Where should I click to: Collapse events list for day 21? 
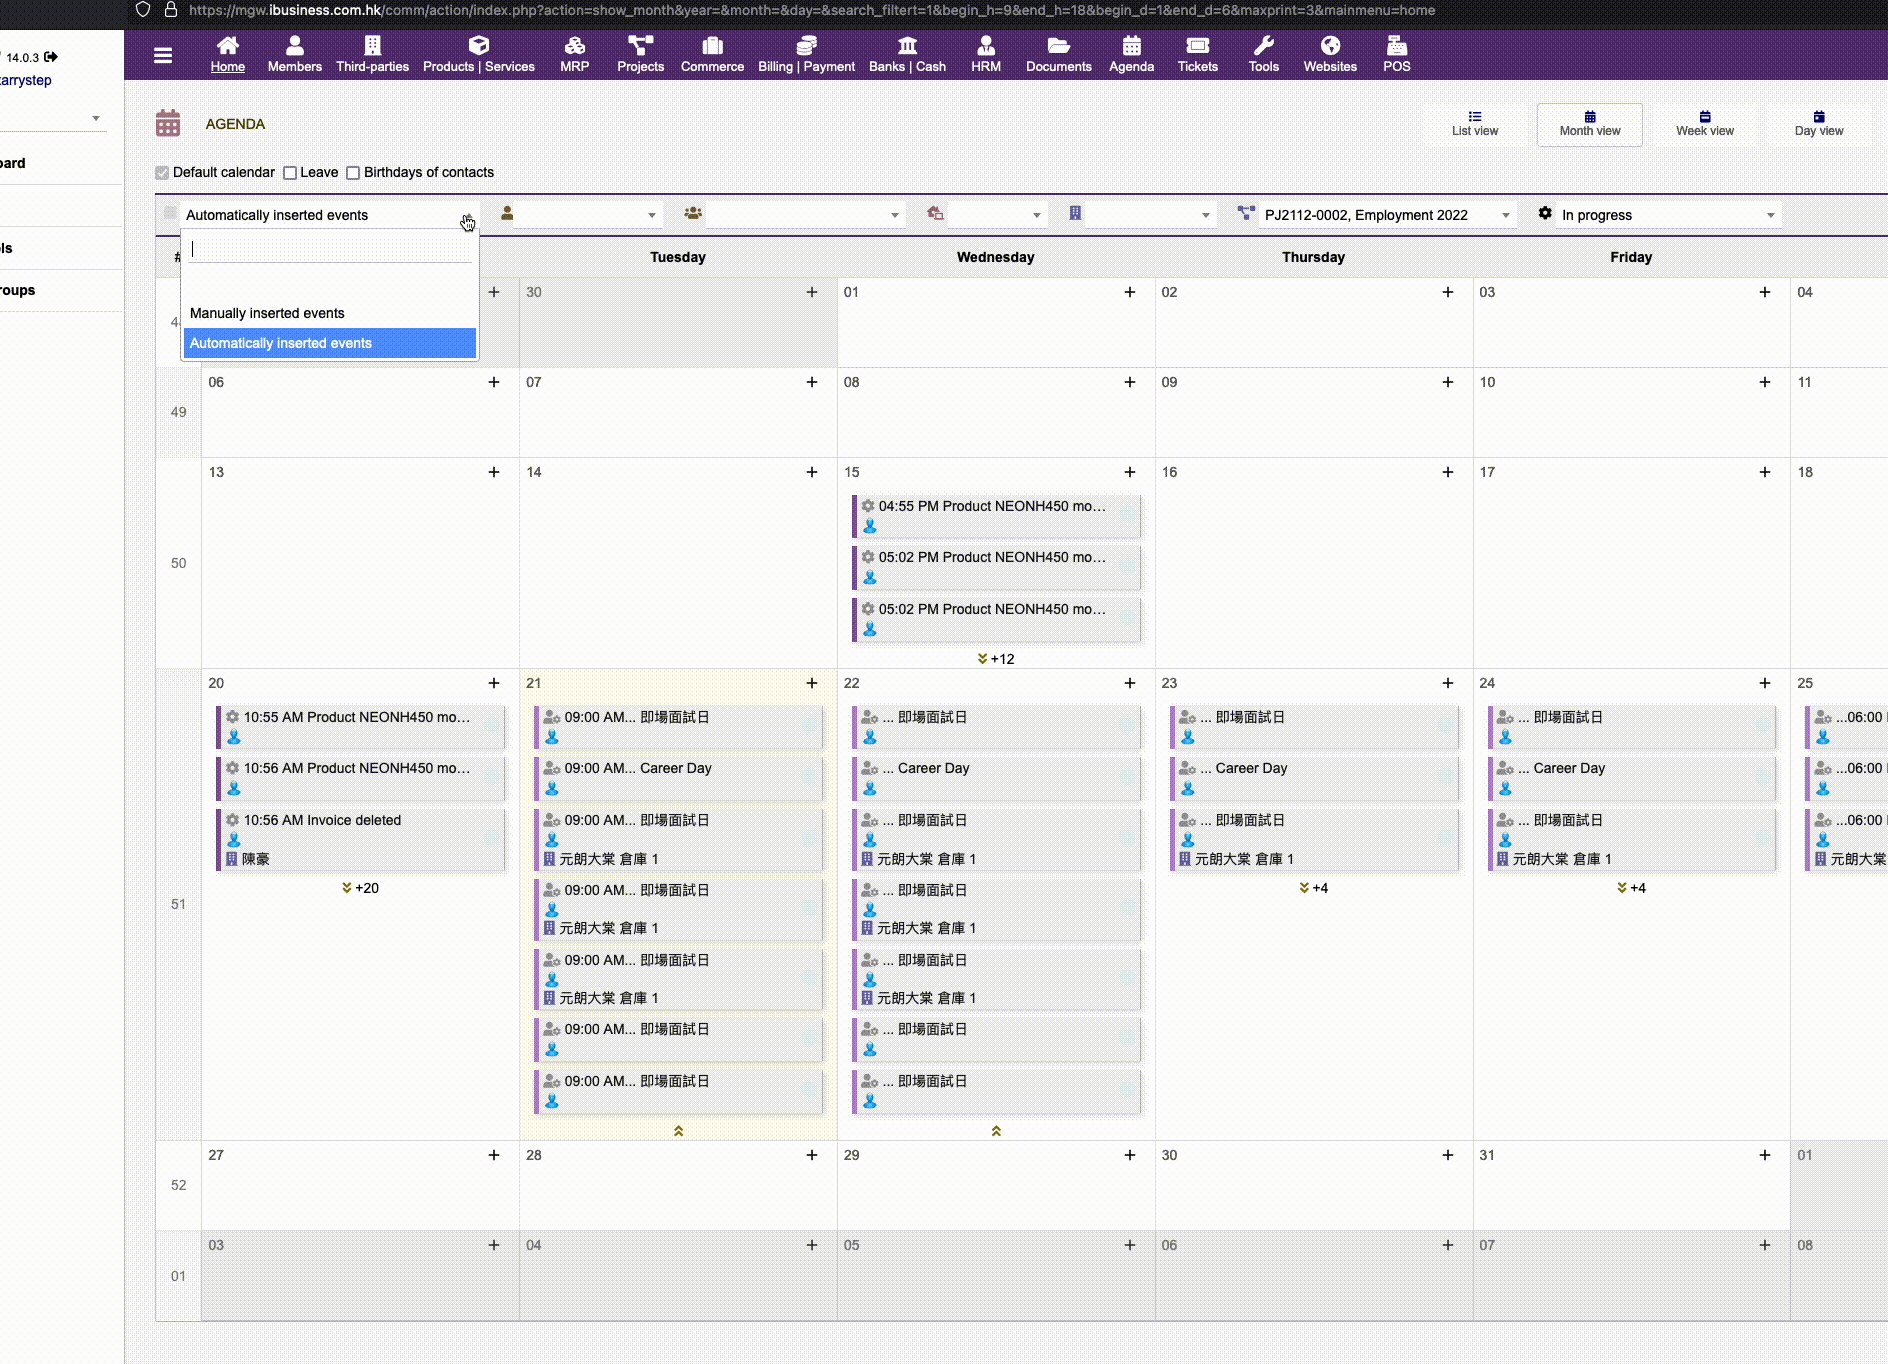pyautogui.click(x=678, y=1131)
